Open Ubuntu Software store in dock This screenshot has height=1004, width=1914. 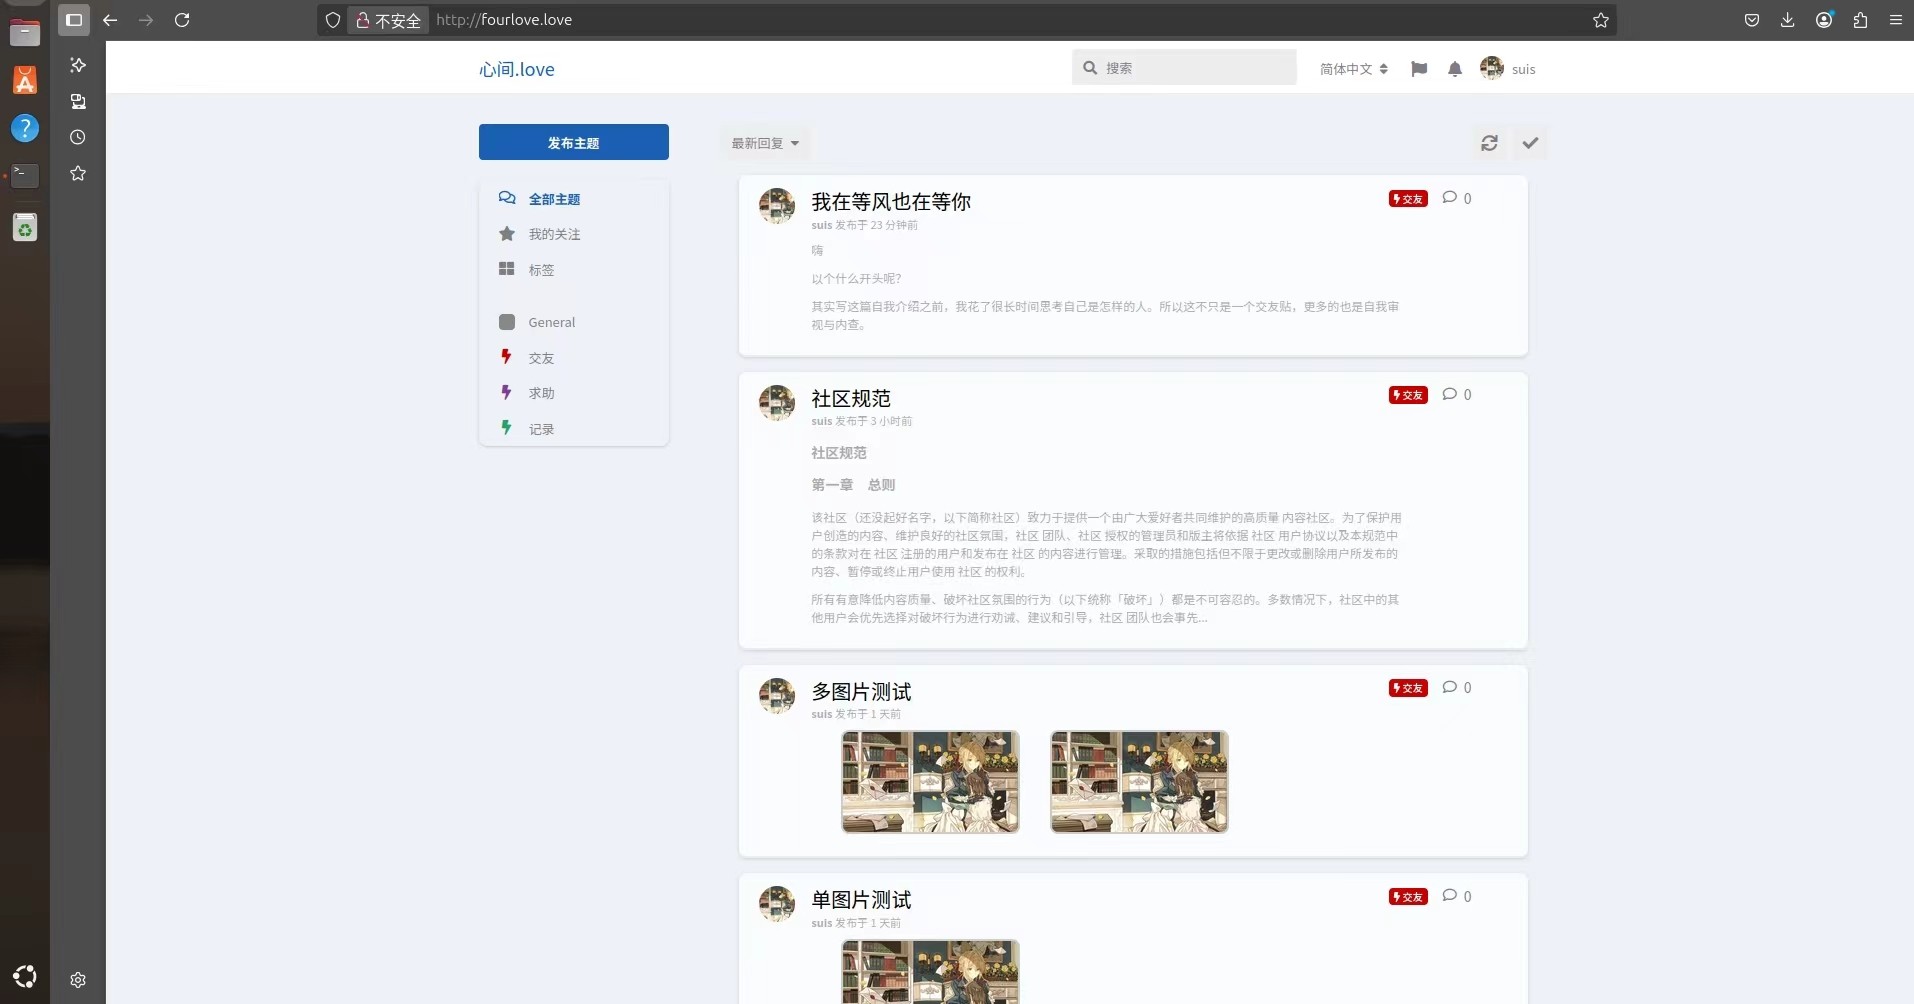pyautogui.click(x=25, y=80)
